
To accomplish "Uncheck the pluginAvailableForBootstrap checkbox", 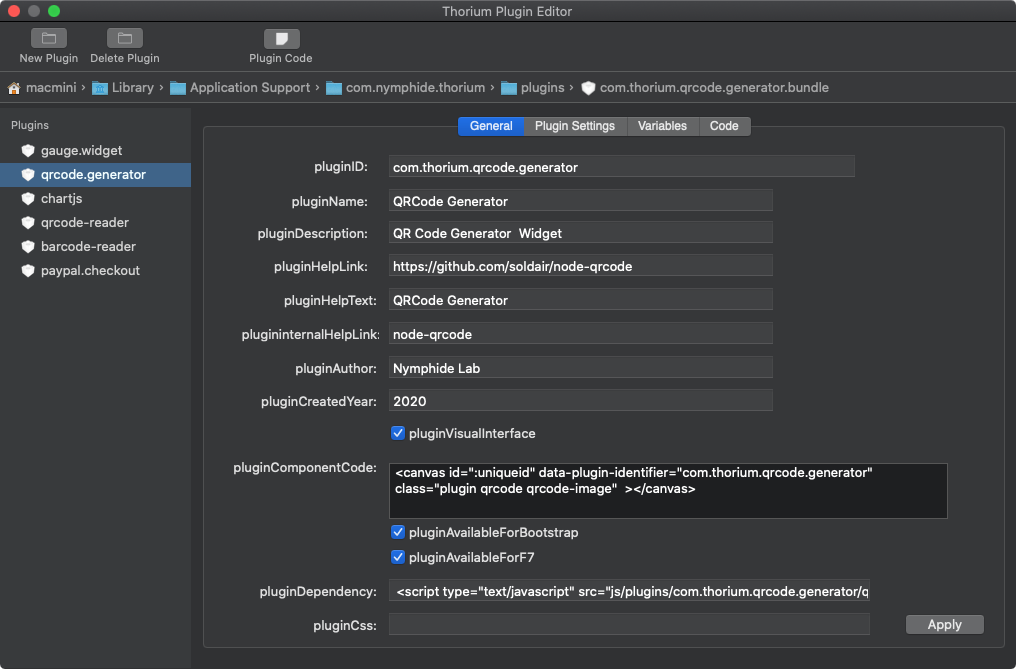I will pos(398,532).
